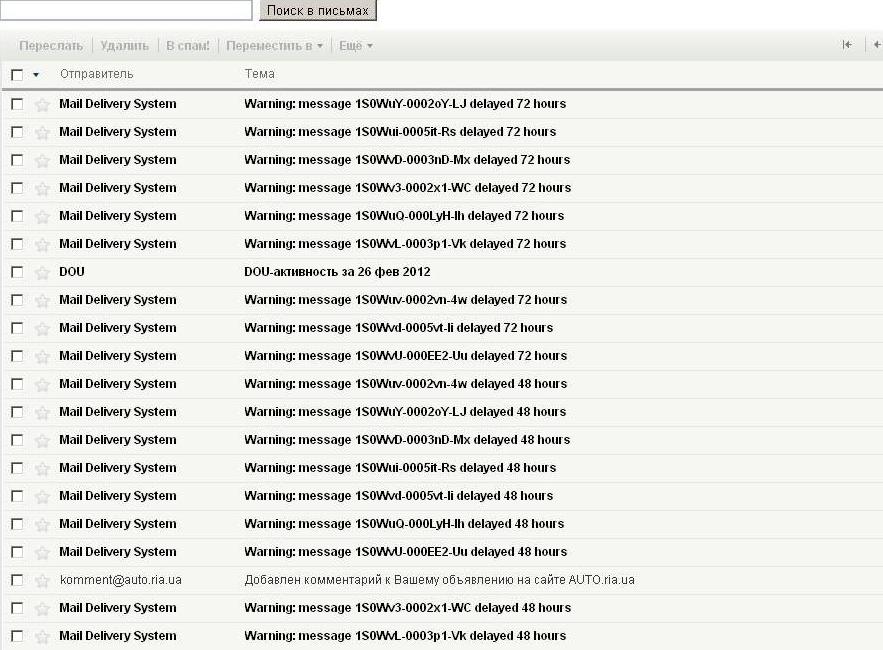
Task: Star the first Mail Delivery System message
Action: pyautogui.click(x=42, y=104)
